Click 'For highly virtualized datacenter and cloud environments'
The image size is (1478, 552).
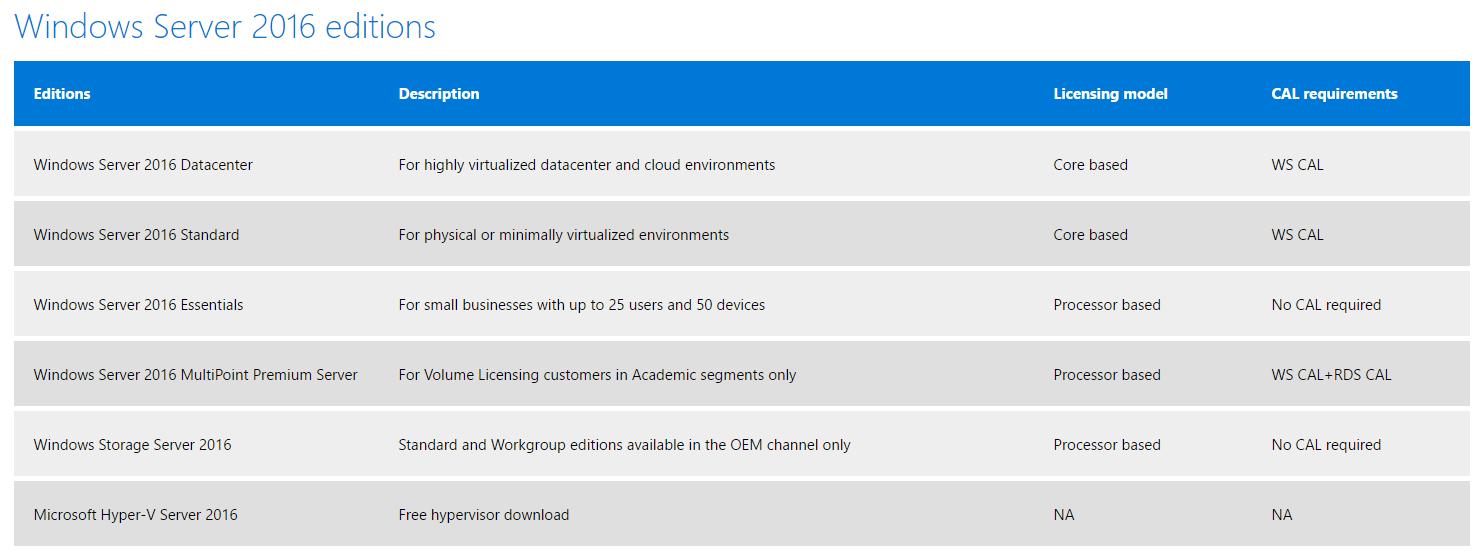pyautogui.click(x=587, y=165)
